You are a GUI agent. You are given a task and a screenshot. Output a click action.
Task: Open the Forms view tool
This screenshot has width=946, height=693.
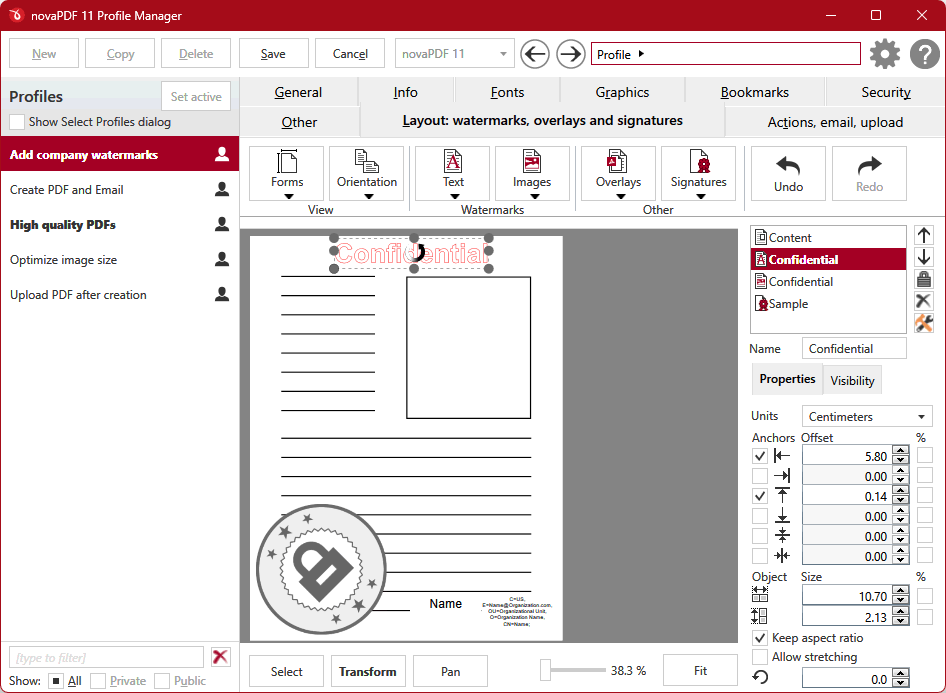click(287, 173)
